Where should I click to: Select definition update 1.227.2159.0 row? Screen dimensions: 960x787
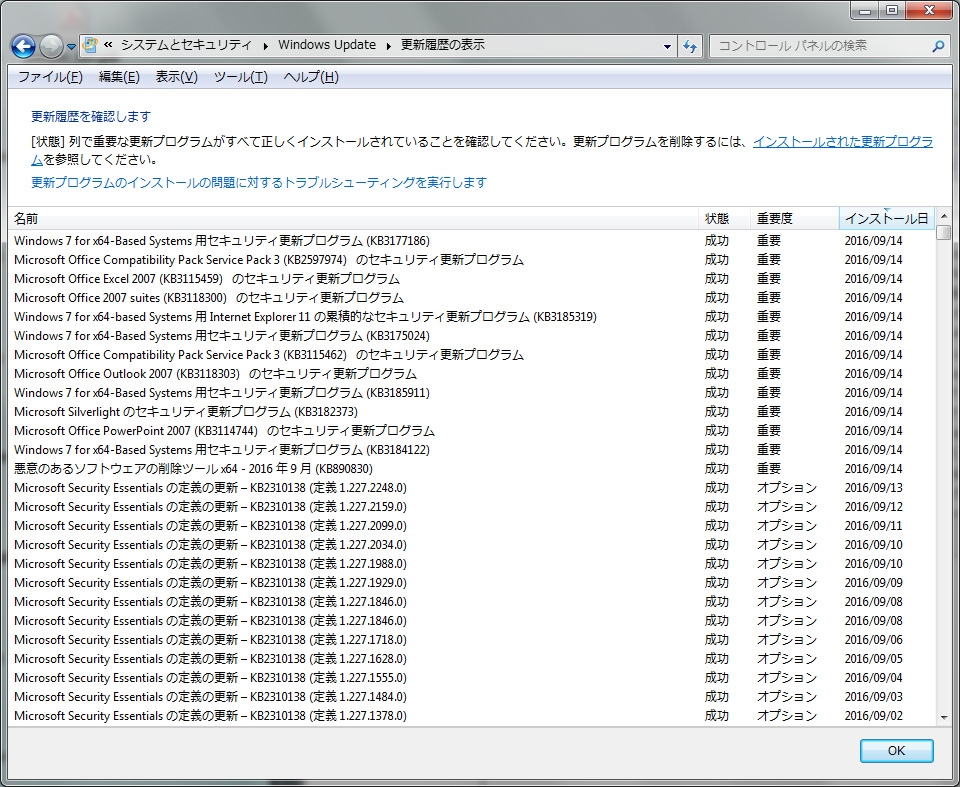click(471, 506)
